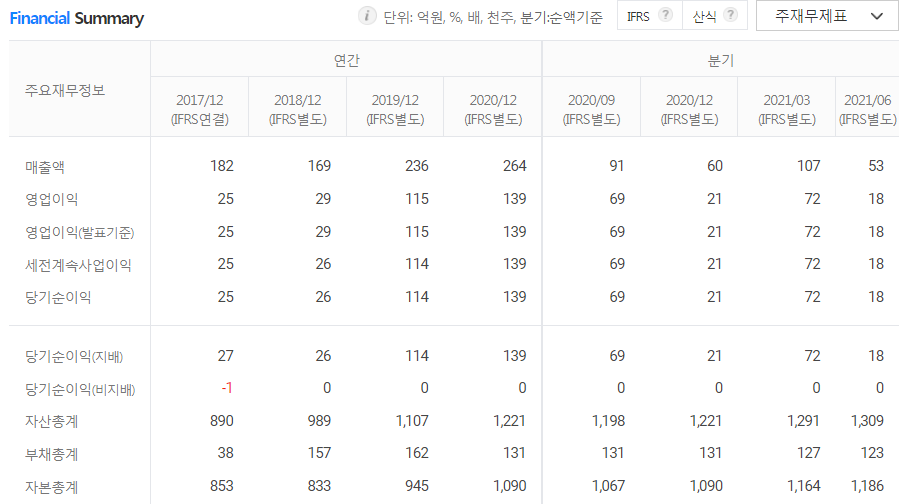Click 자본총계 value 945 for 2019/12
908x504 pixels.
[x=417, y=486]
